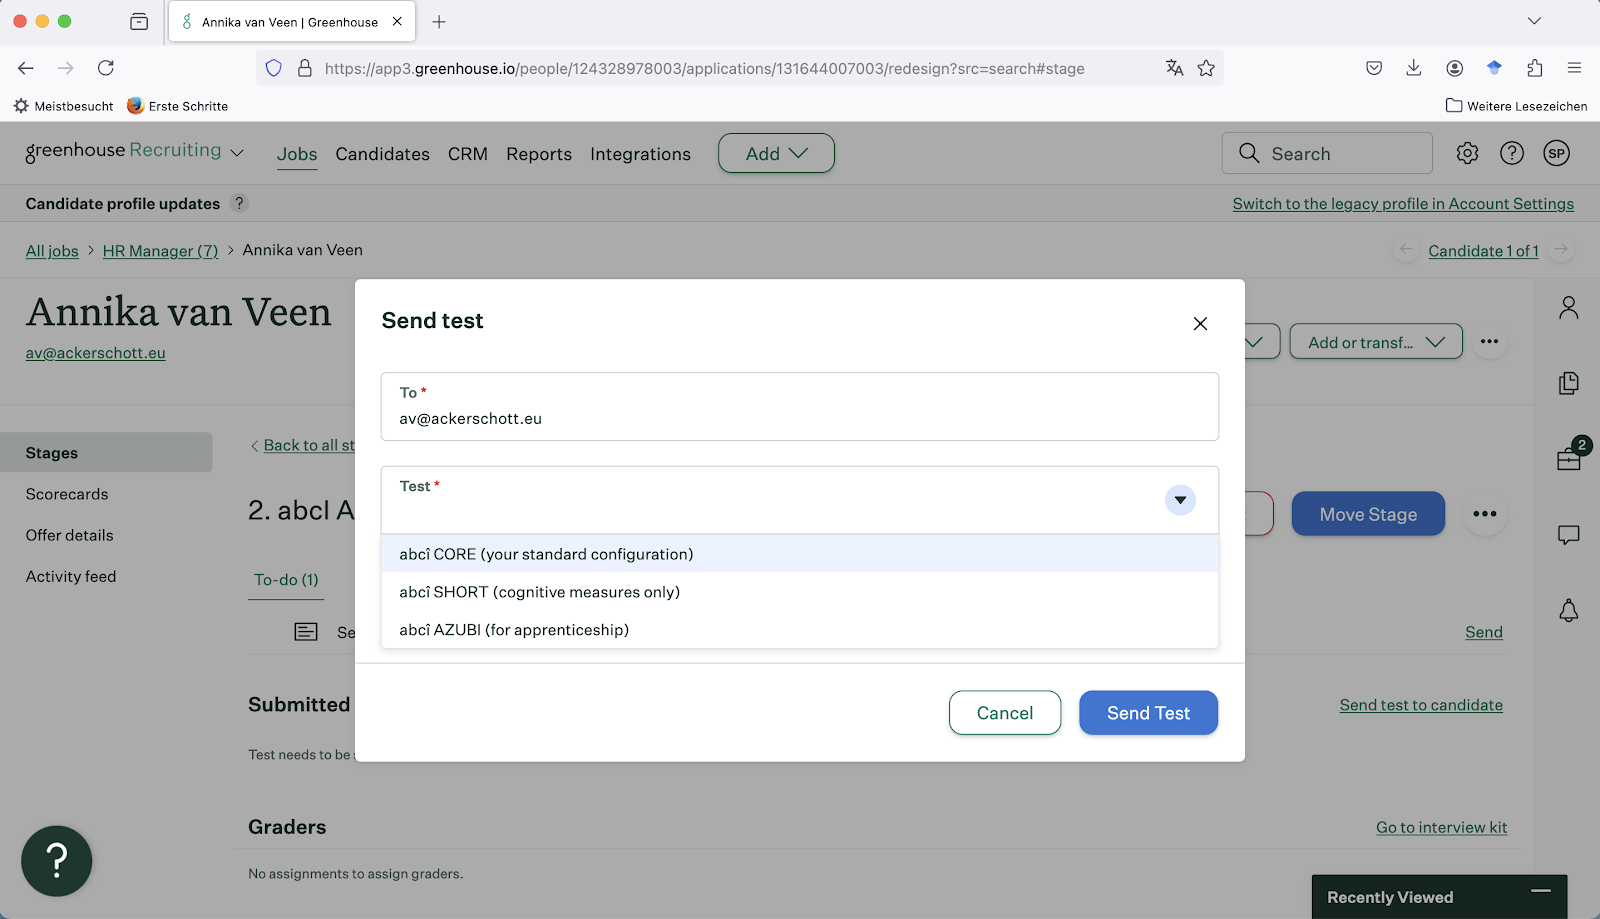This screenshot has height=919, width=1600.
Task: Select Scorecards in the left menu
Action: coord(67,494)
